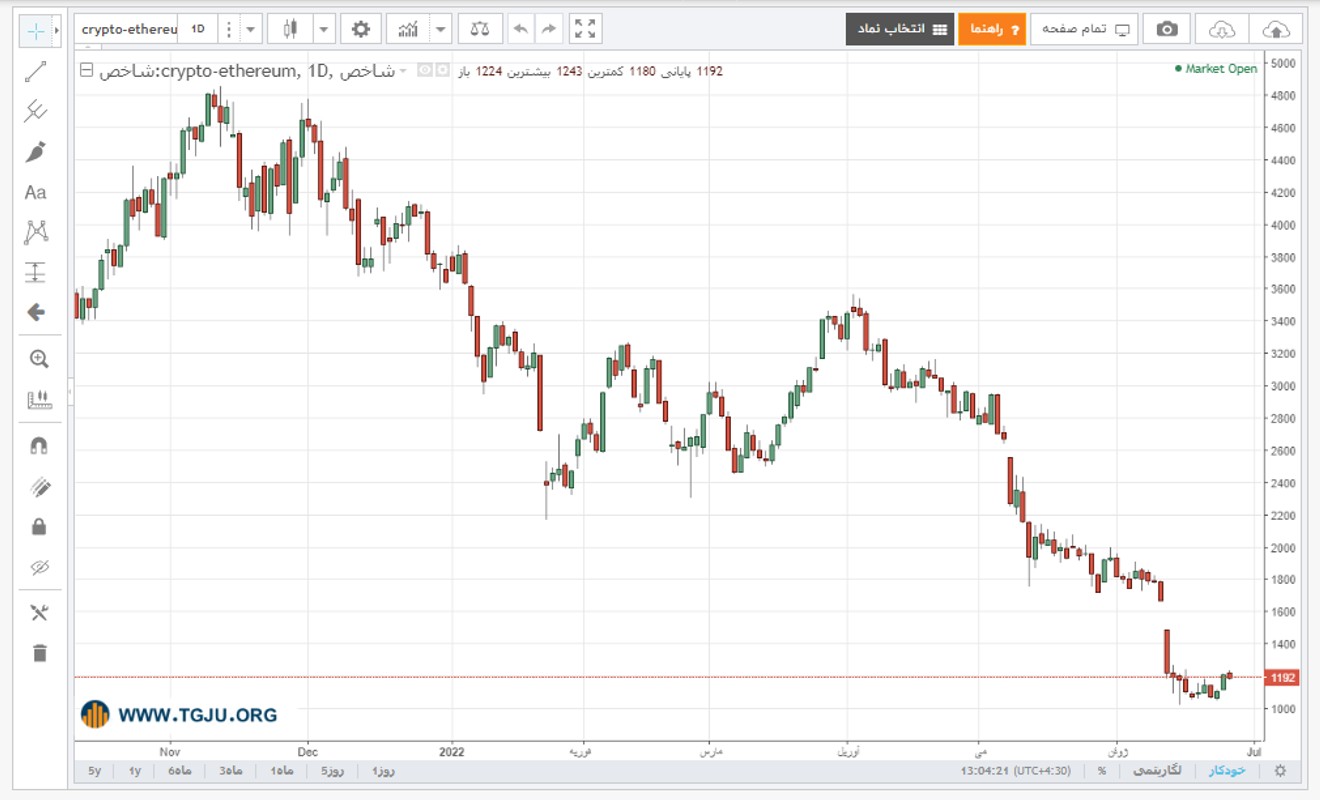
Task: Toggle lock all drawing tools
Action: pos(39,527)
